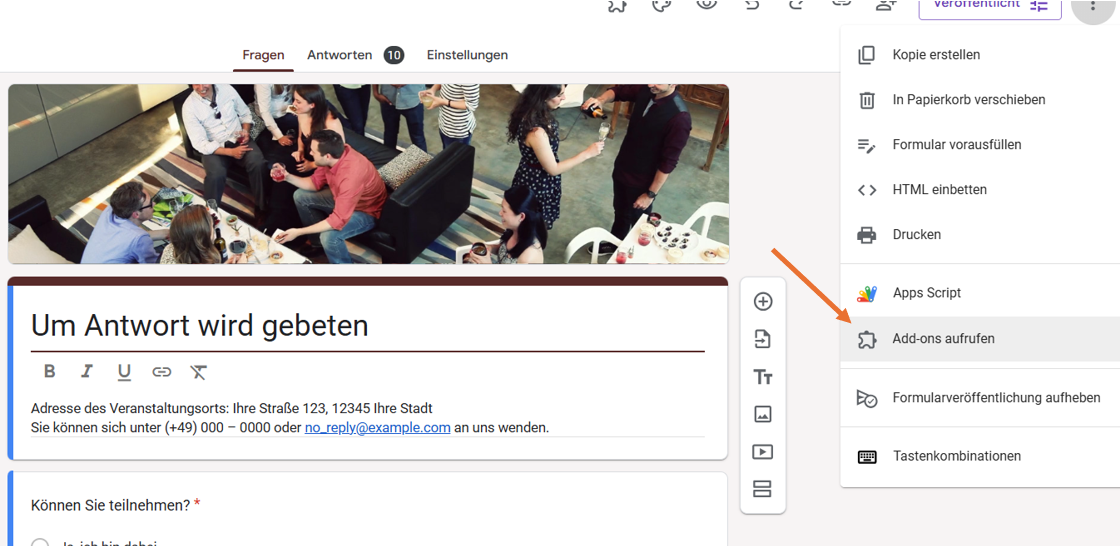Click the 10 responses count badge
This screenshot has height=546, width=1120.
coord(394,55)
